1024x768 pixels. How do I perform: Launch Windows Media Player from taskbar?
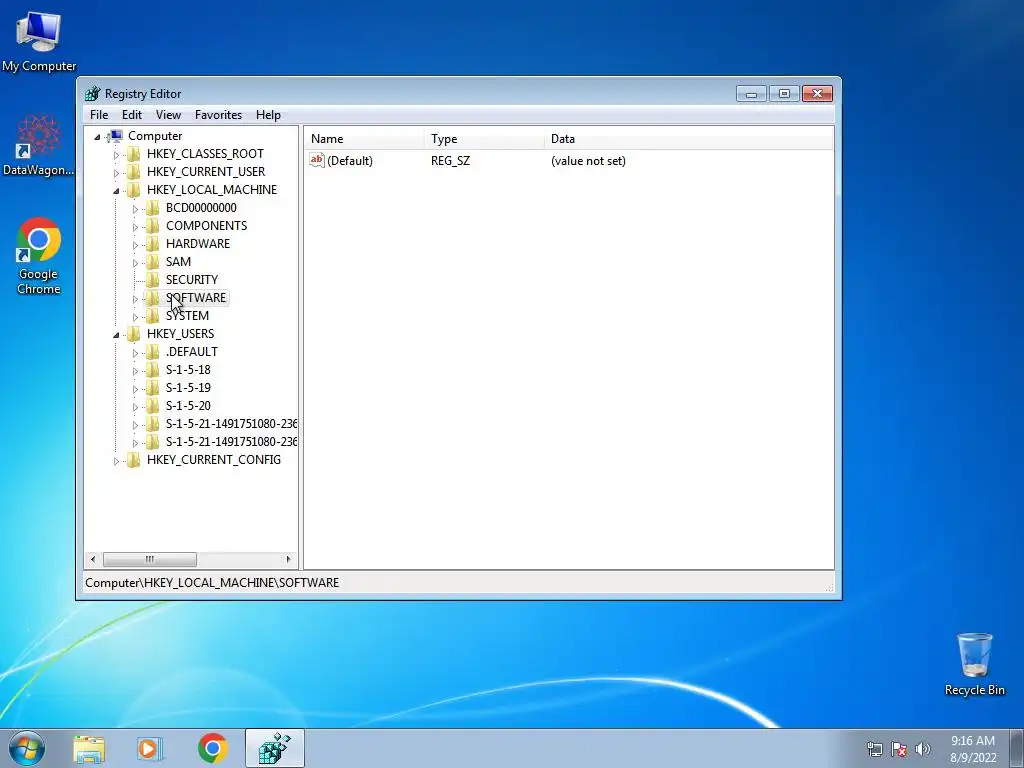150,748
